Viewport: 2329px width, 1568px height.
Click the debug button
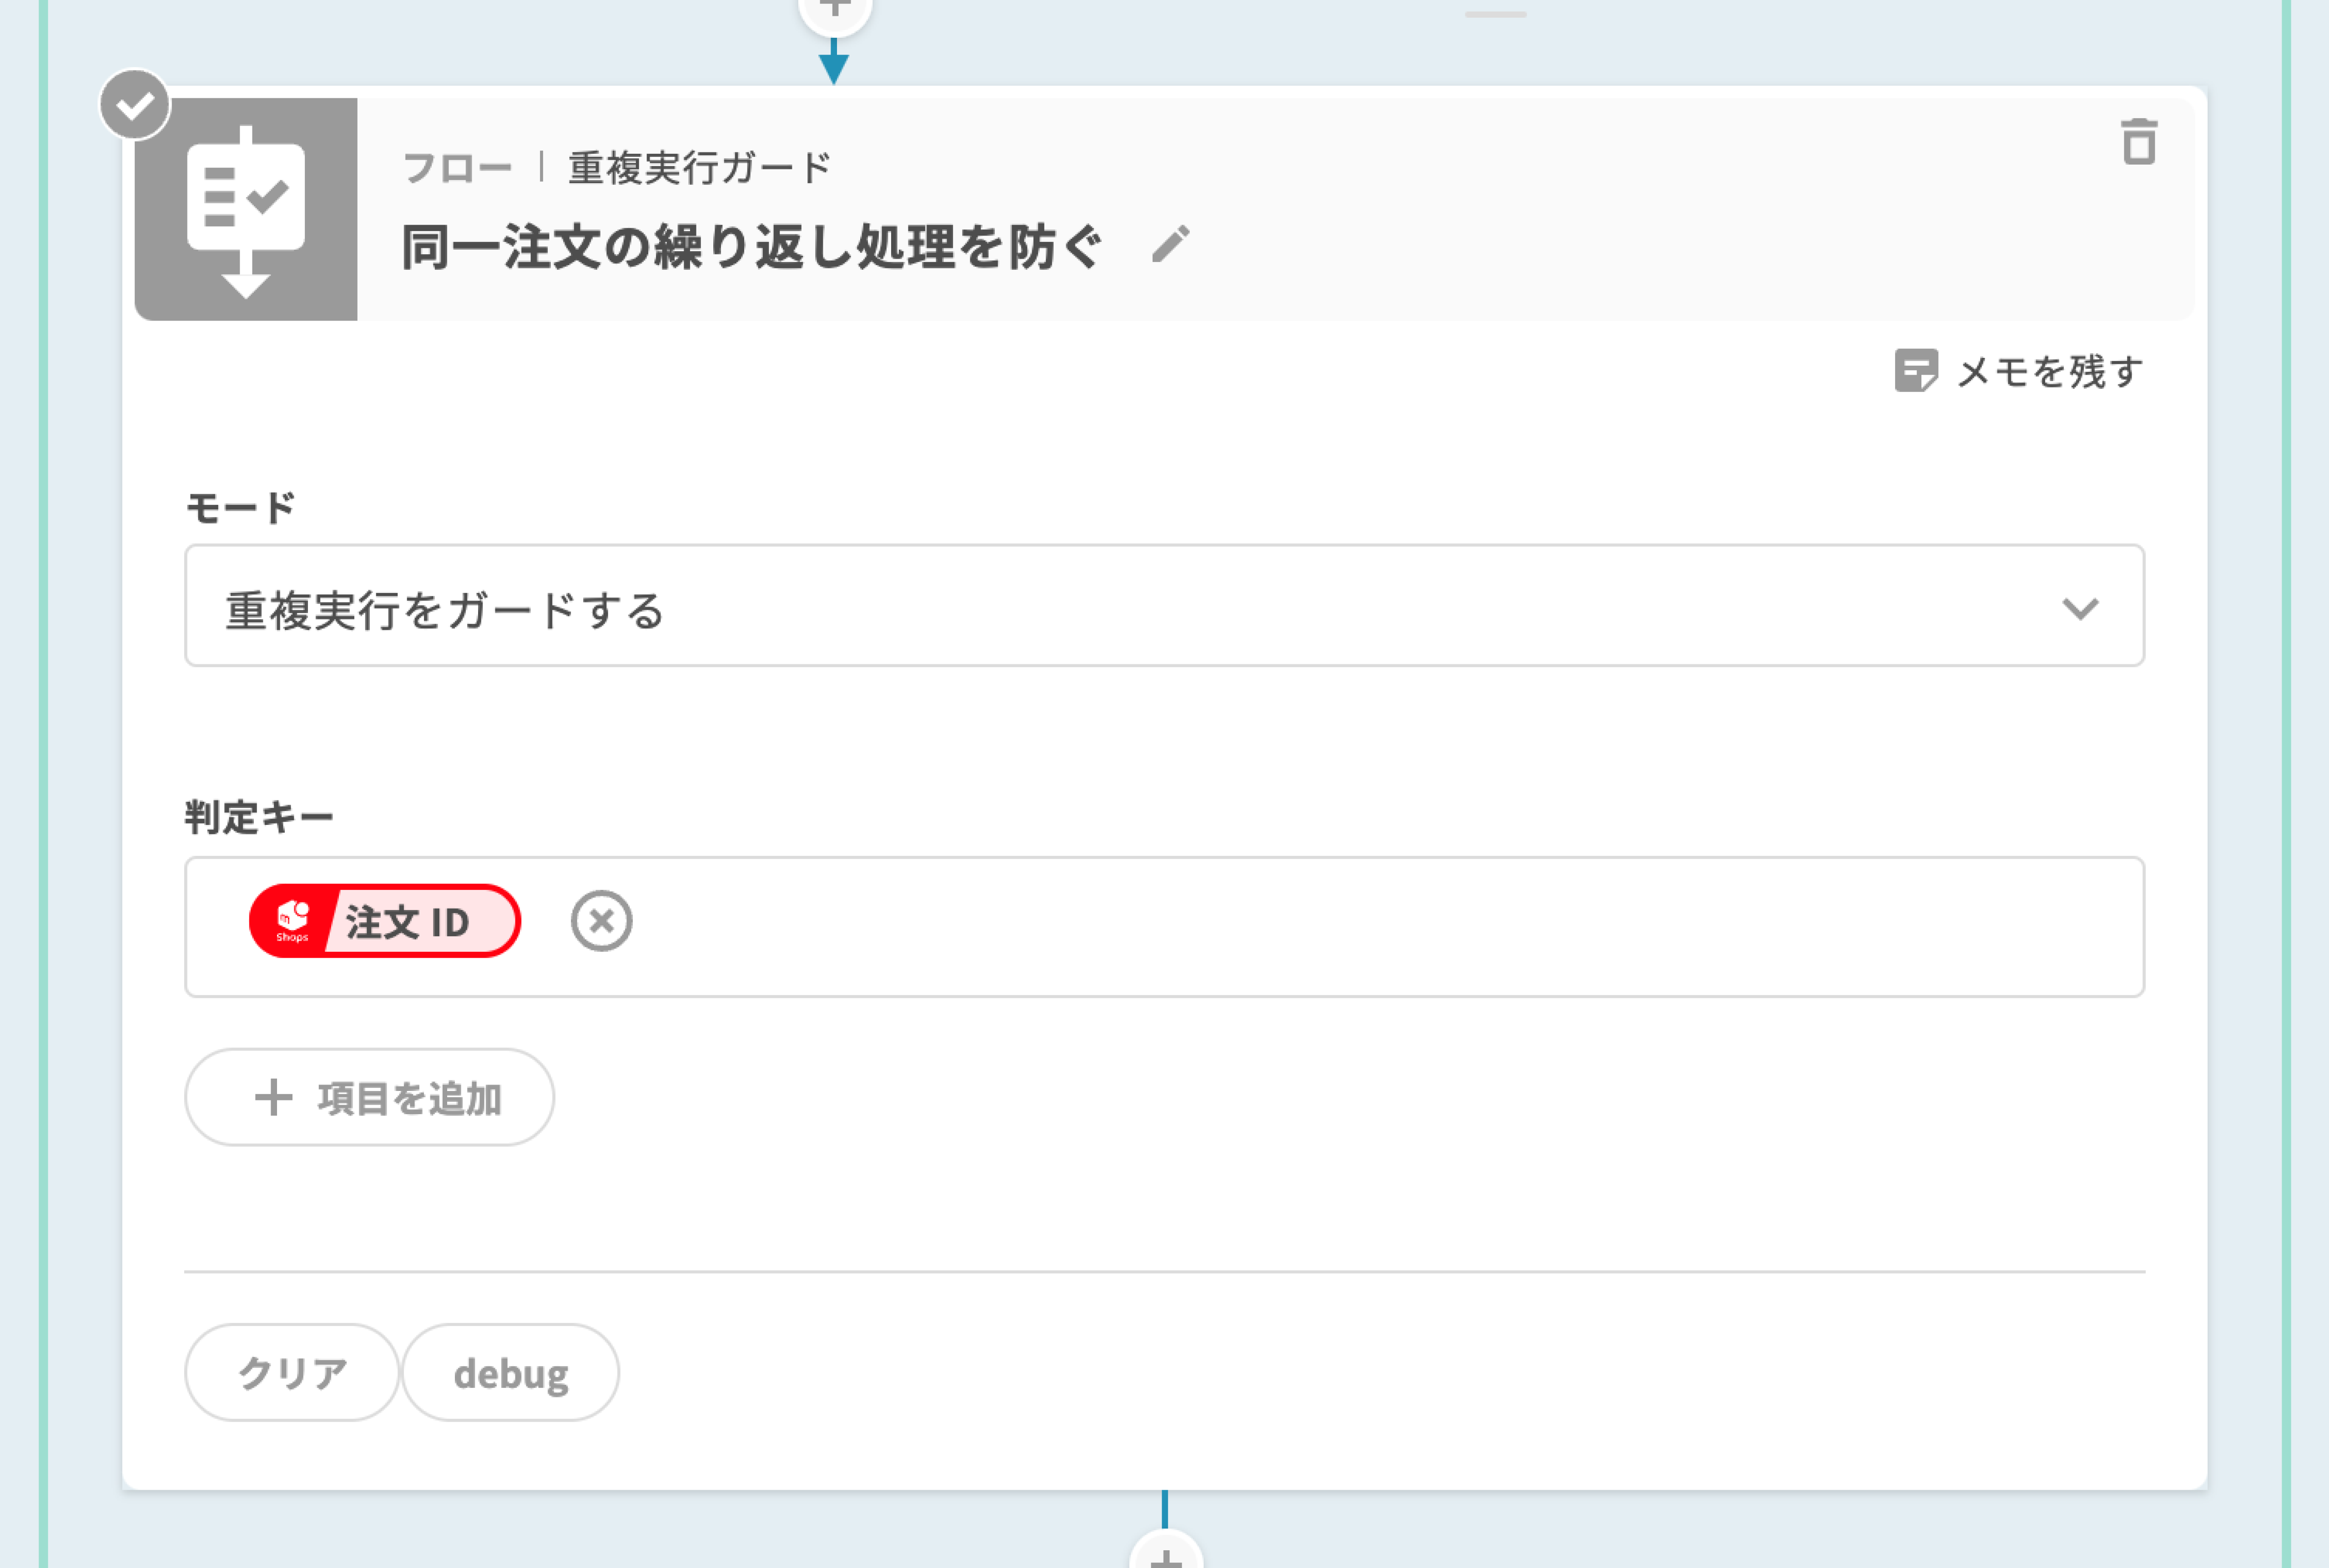(510, 1373)
